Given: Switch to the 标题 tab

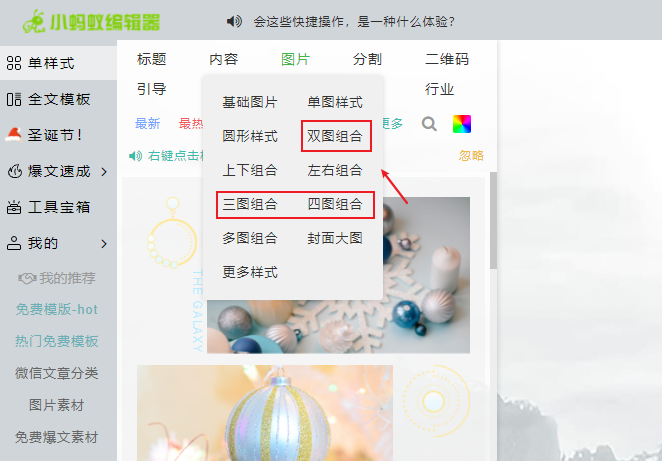Looking at the screenshot, I should click(x=152, y=59).
